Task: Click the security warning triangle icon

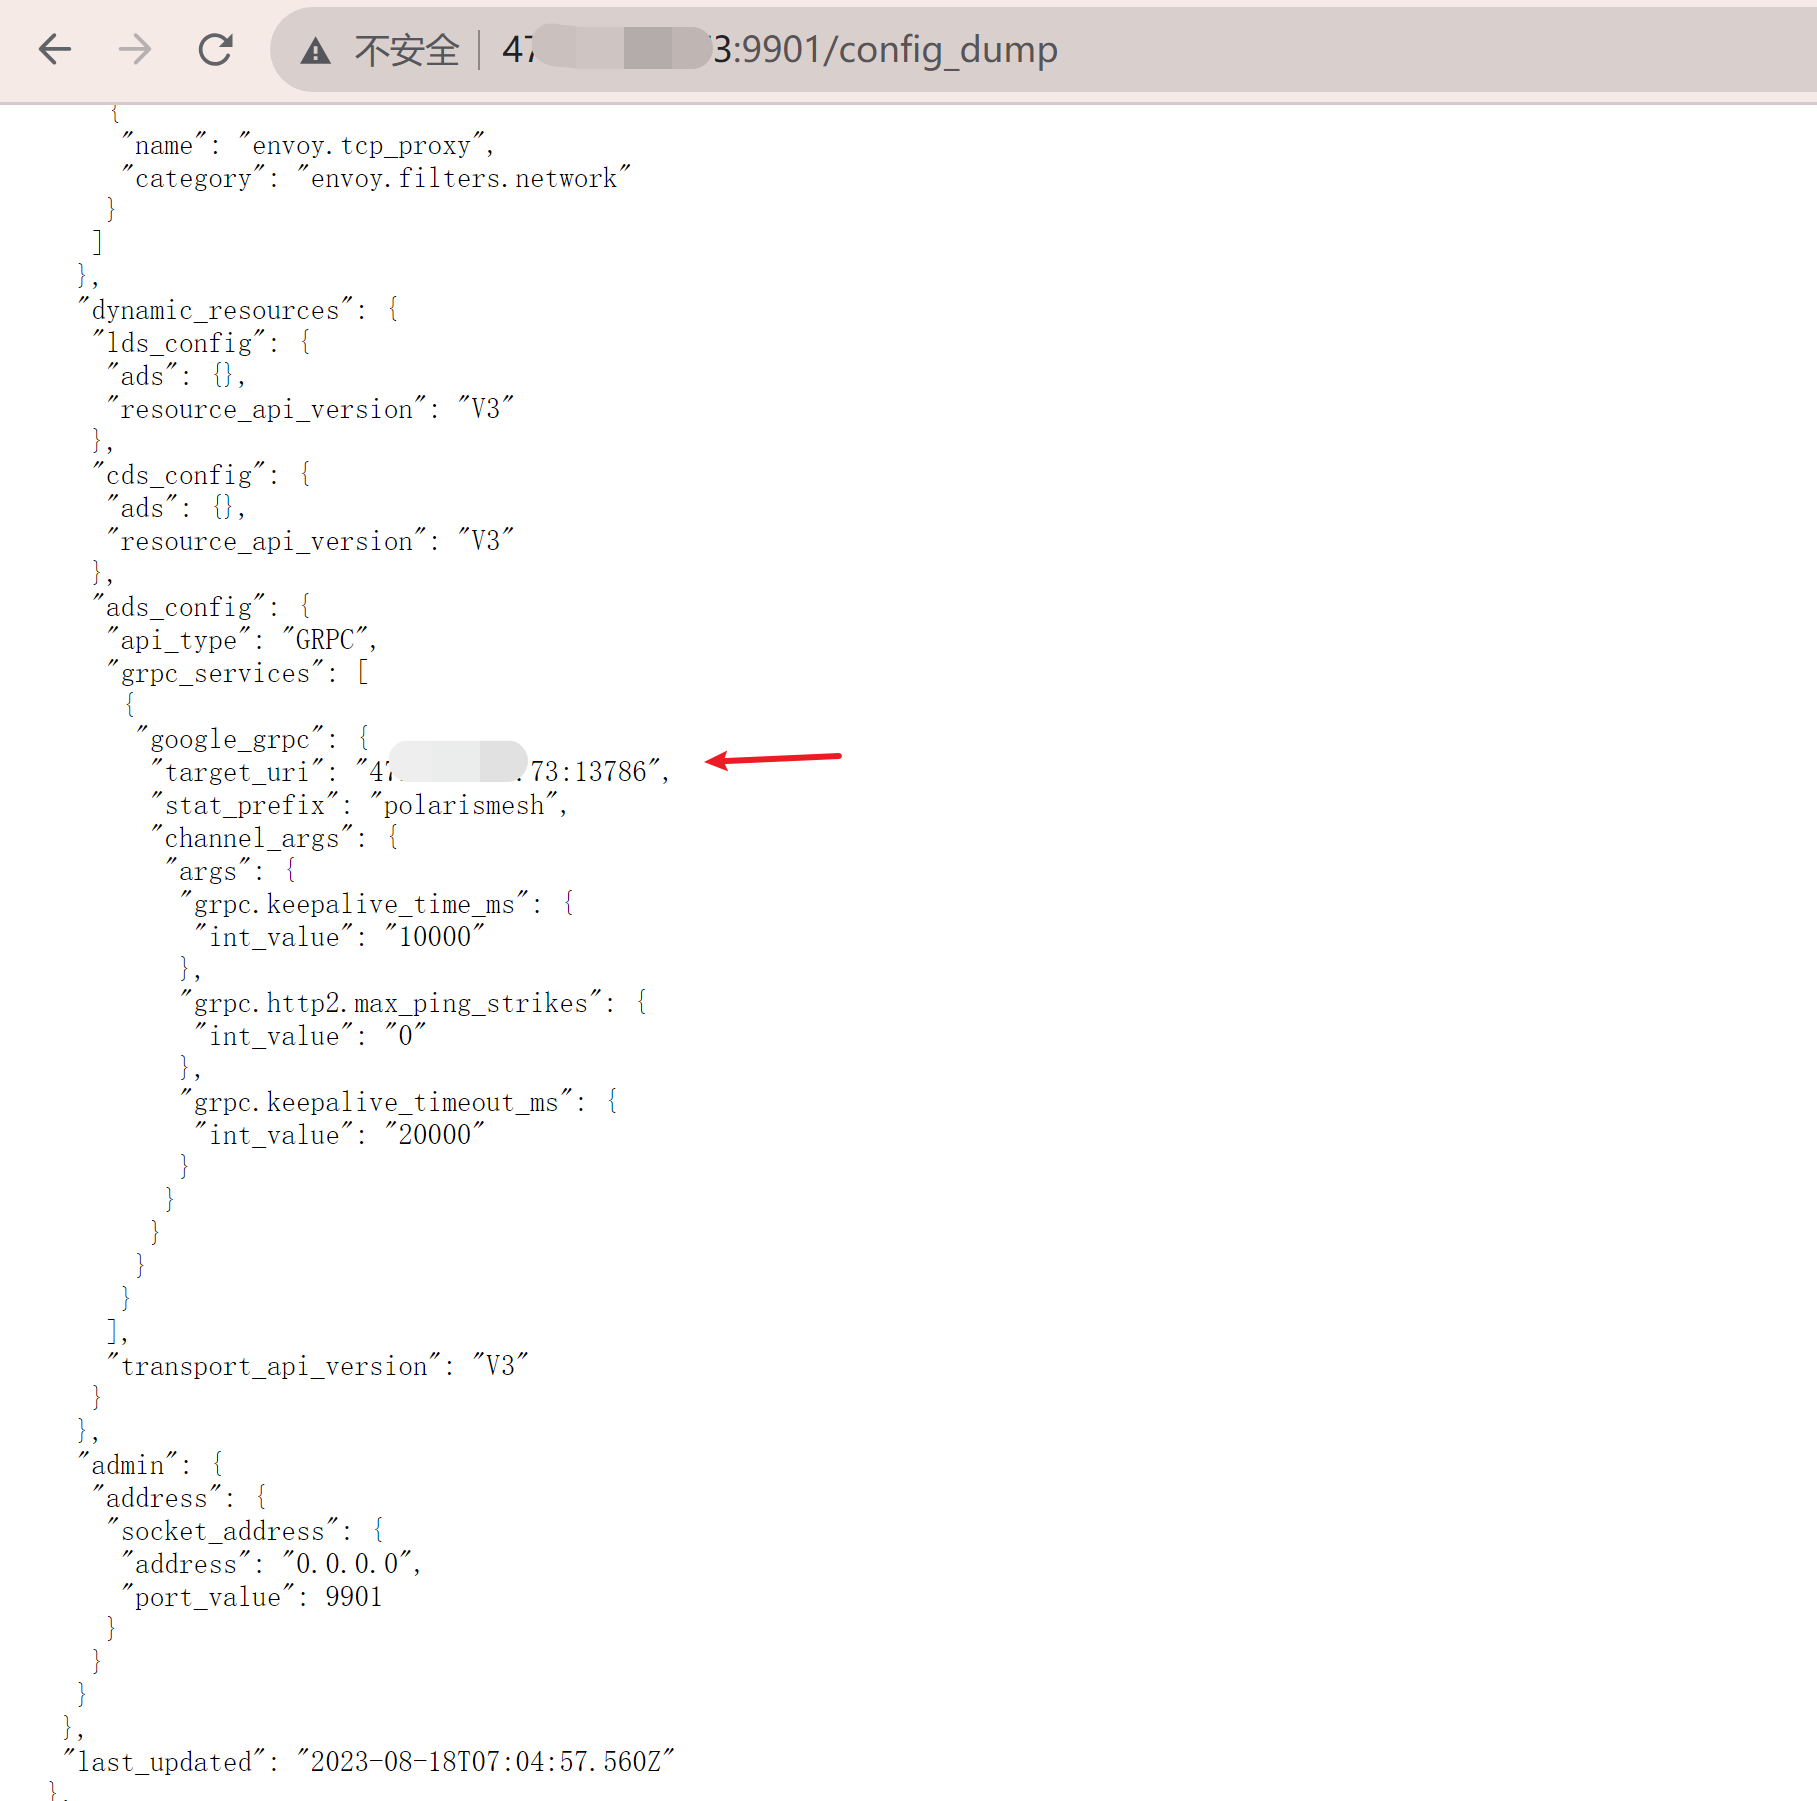Action: [x=315, y=49]
